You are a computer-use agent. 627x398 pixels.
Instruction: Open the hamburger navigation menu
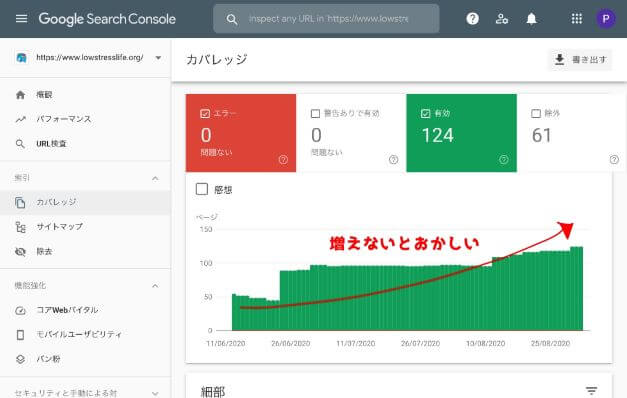[x=21, y=19]
